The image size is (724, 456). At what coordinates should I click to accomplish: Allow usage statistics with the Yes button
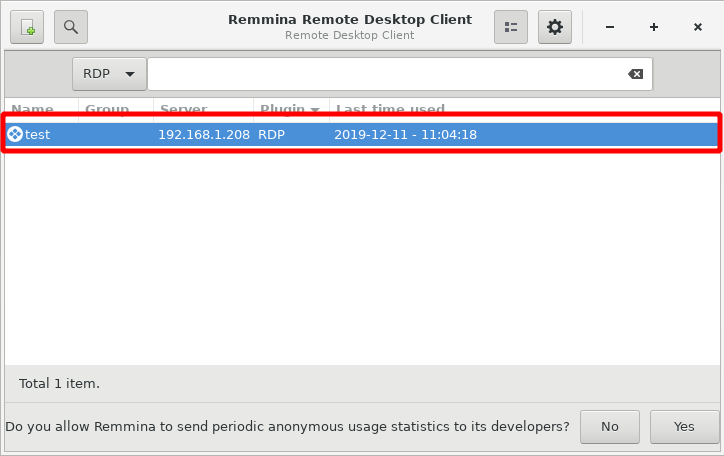click(x=684, y=426)
